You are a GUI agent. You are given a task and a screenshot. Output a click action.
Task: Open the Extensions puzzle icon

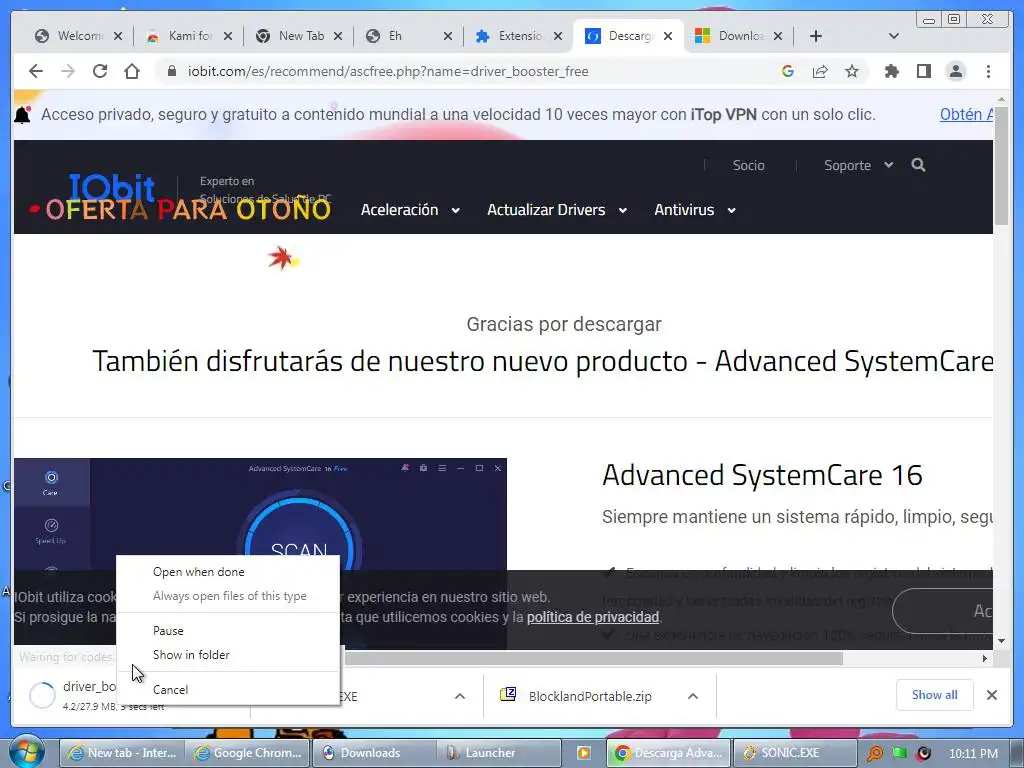[891, 71]
